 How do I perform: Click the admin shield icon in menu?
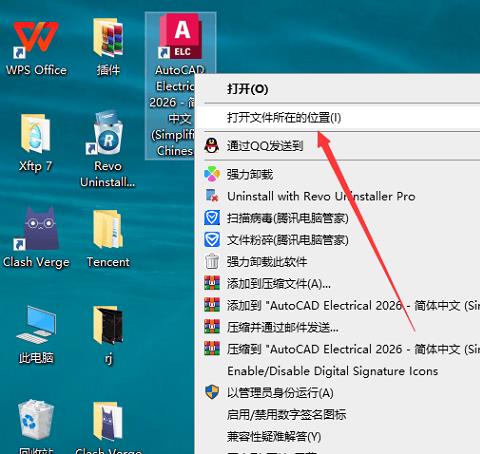point(212,392)
